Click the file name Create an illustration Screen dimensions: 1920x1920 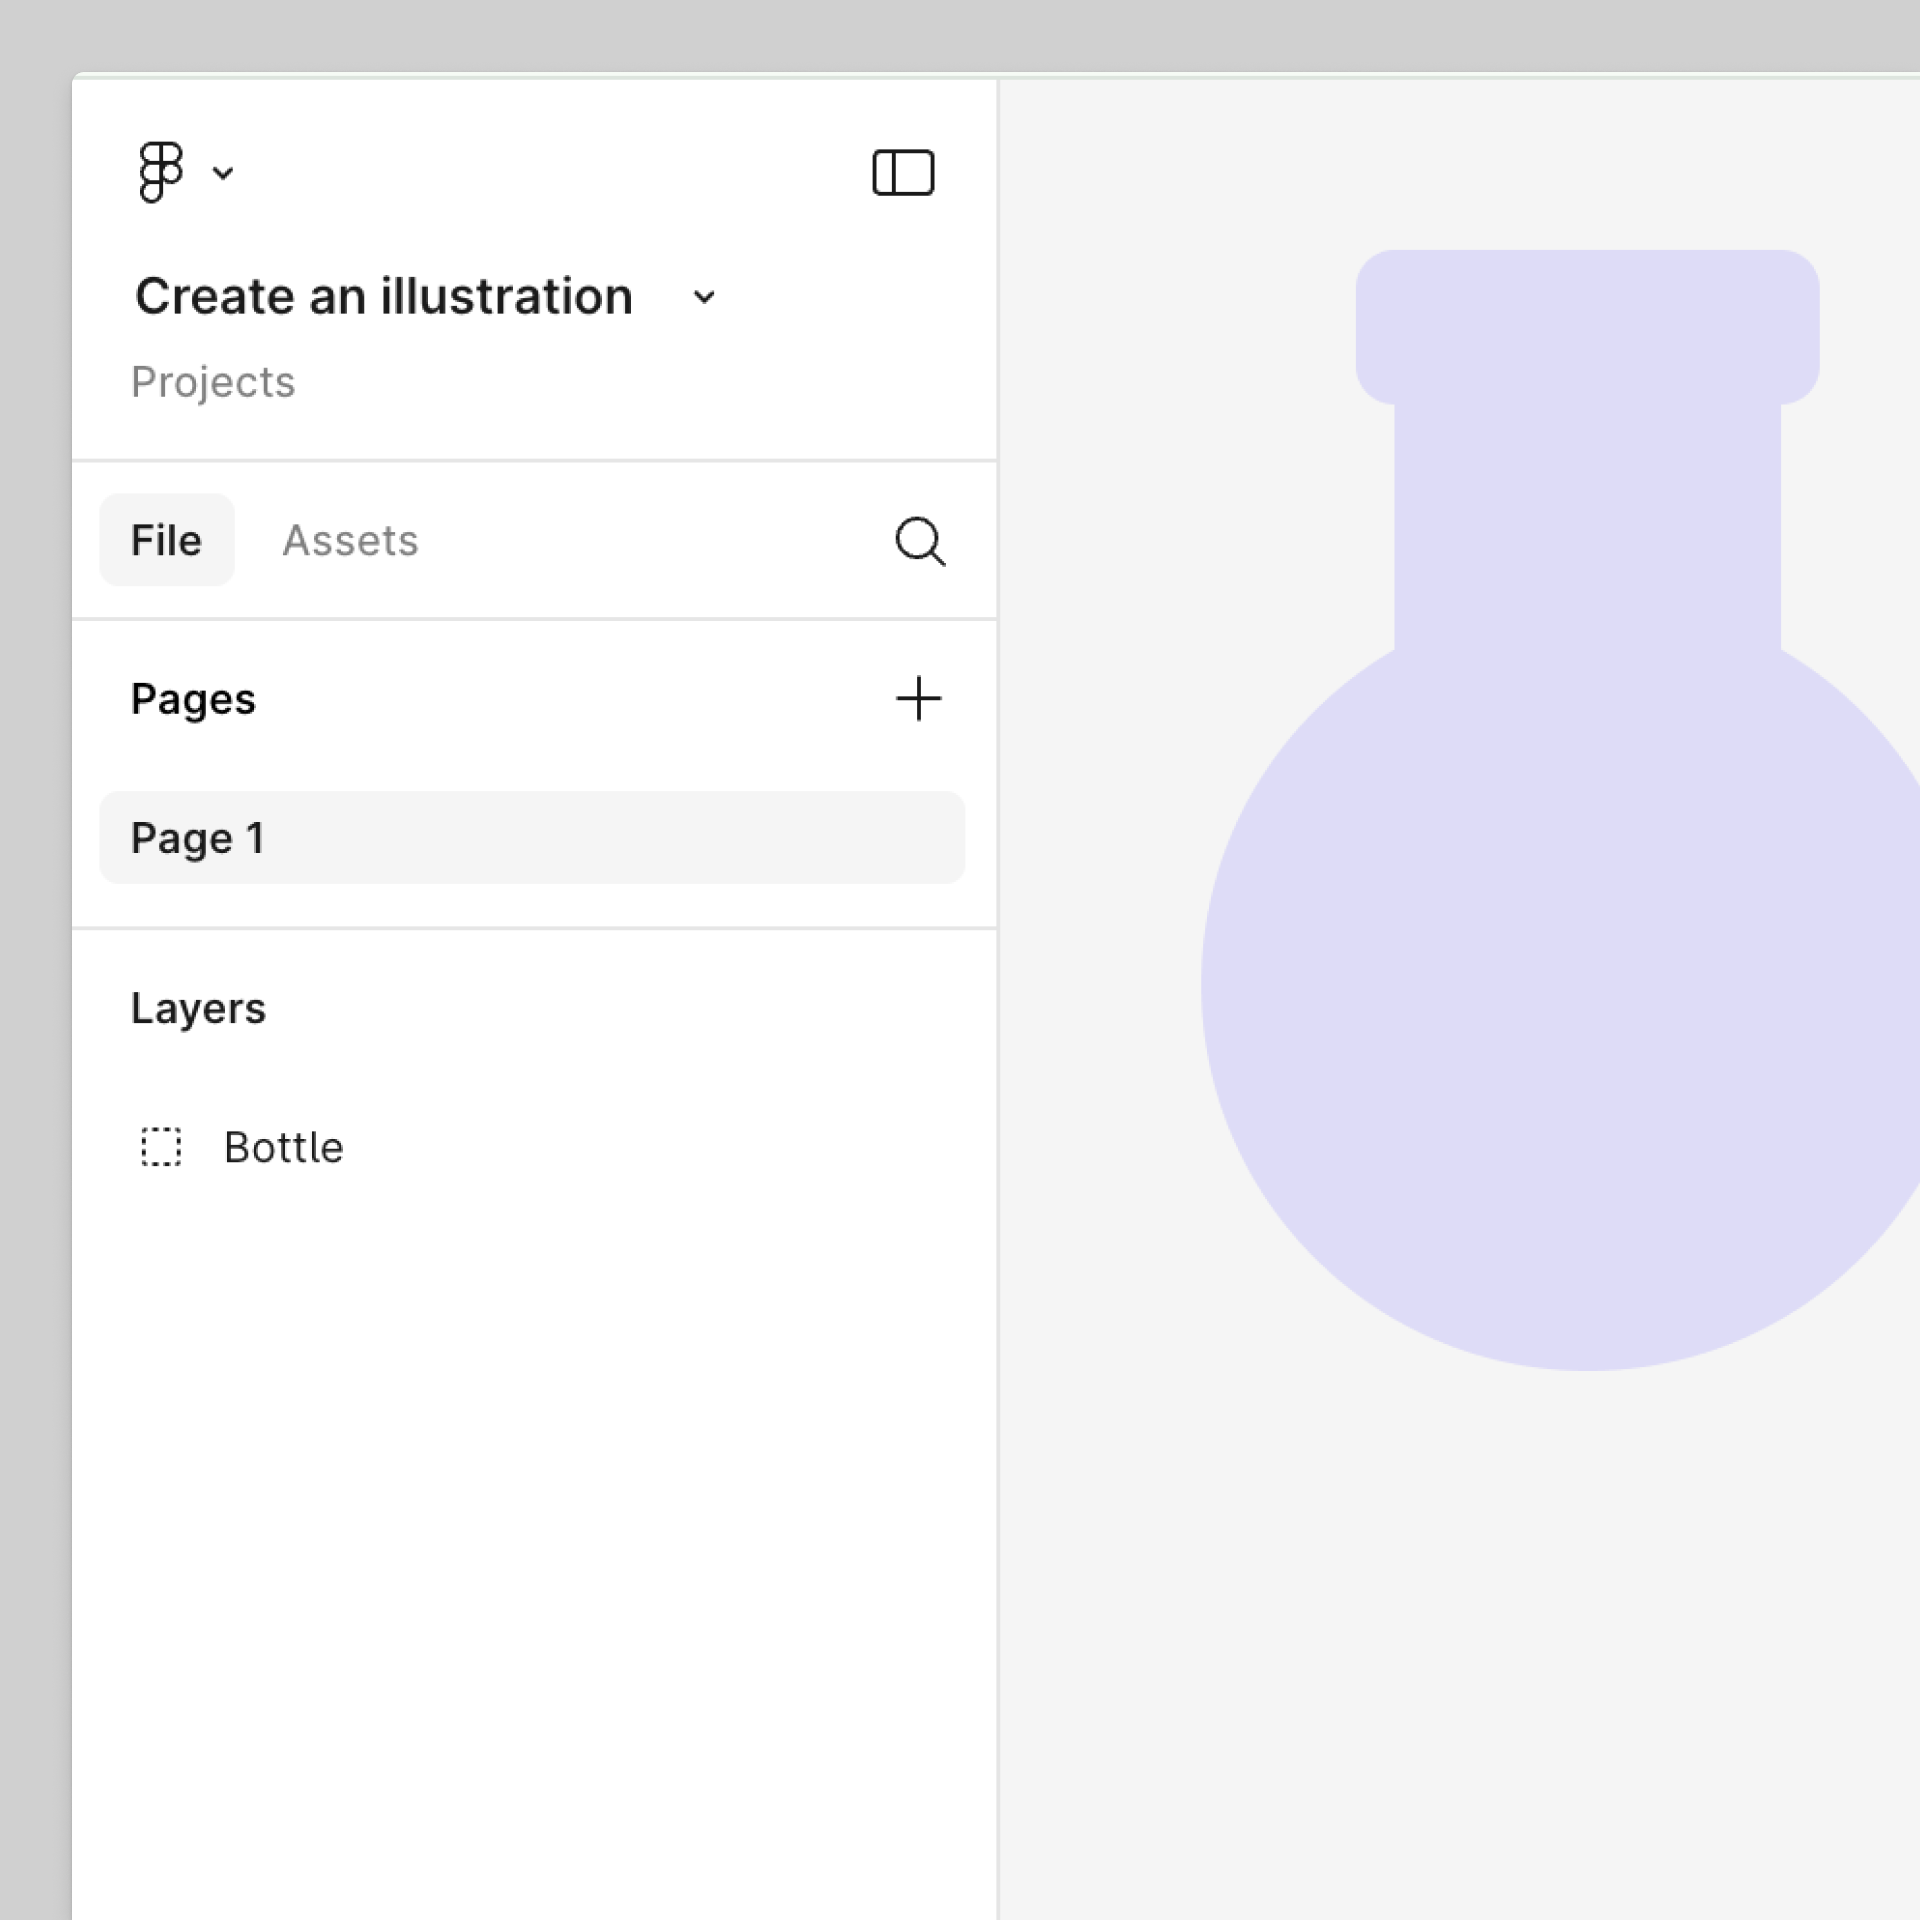point(384,297)
